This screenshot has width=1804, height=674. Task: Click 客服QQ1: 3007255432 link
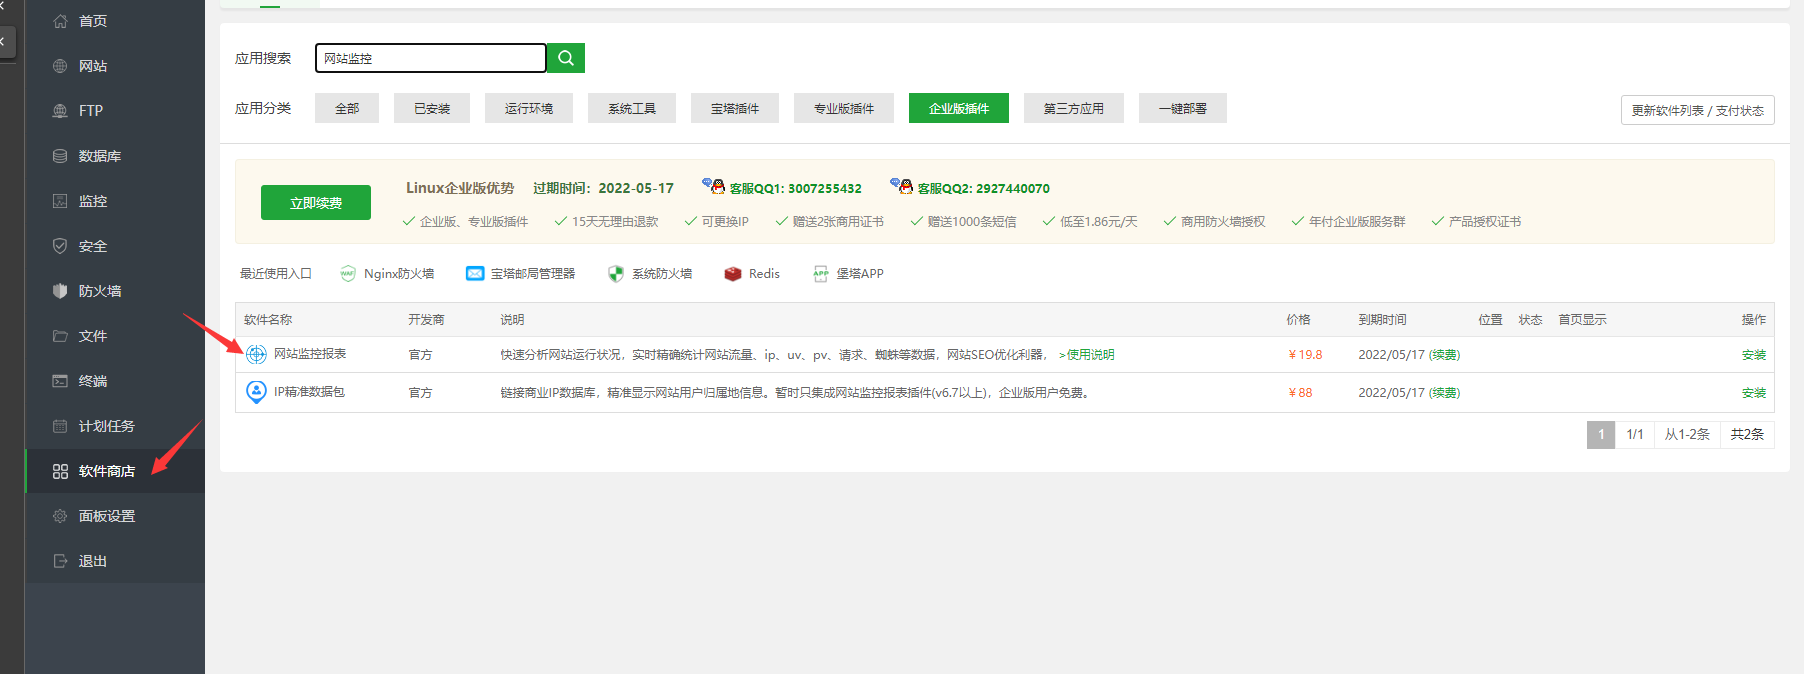(x=795, y=188)
